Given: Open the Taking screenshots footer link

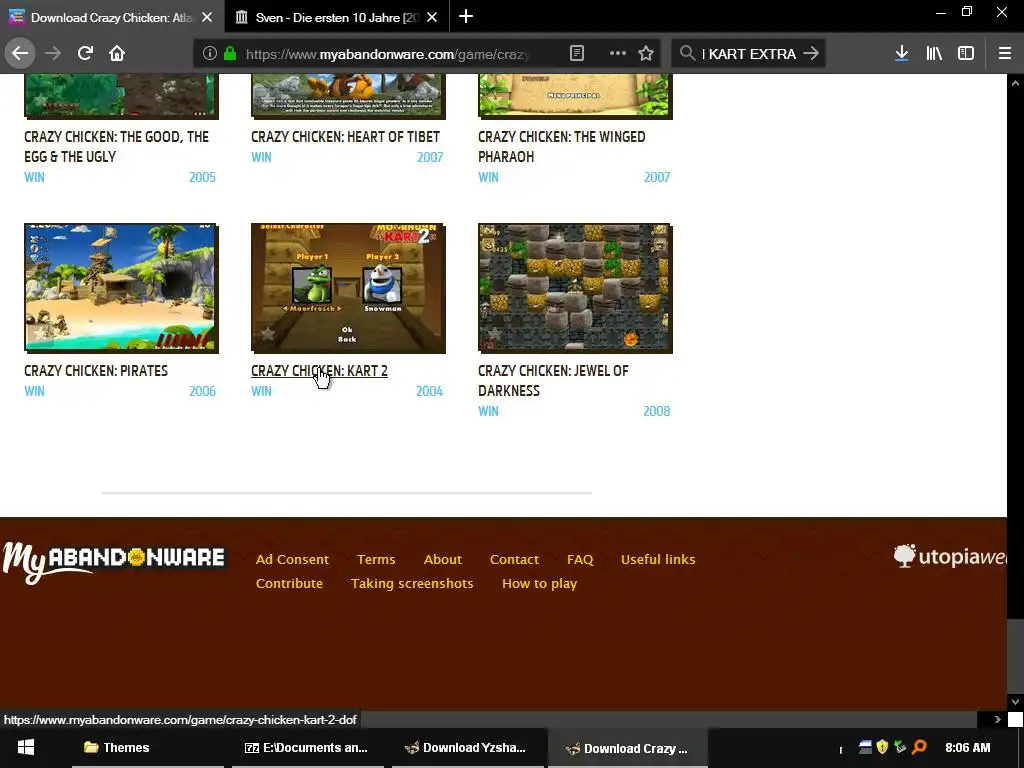Looking at the screenshot, I should 411,583.
